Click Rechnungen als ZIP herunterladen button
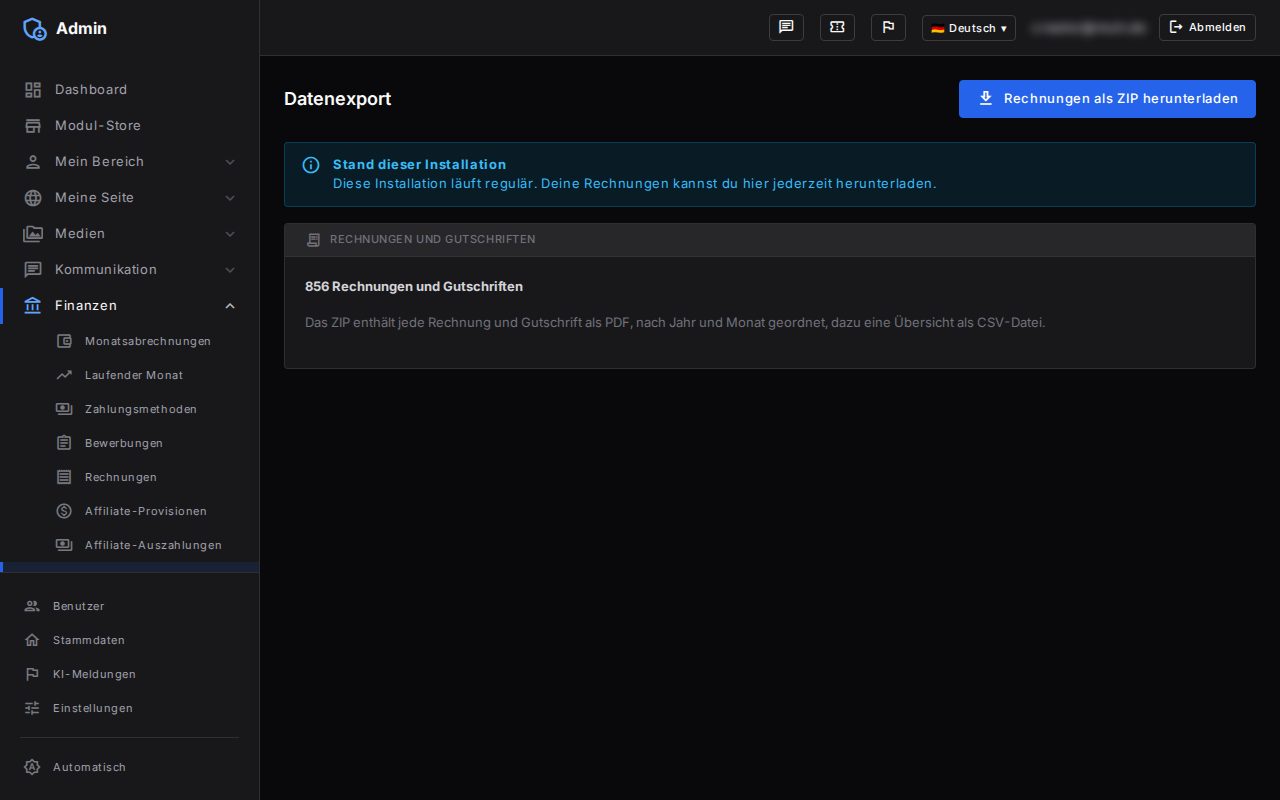The image size is (1280, 800). (1107, 99)
